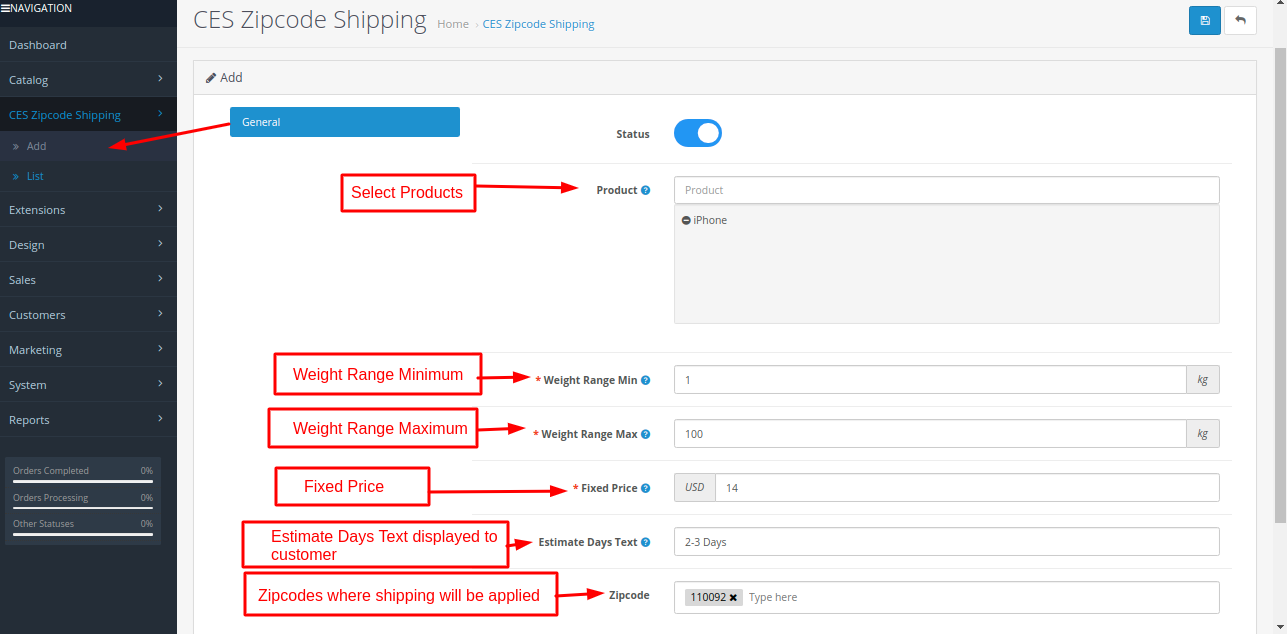This screenshot has width=1287, height=634.
Task: Click the Weight Range Min help icon
Action: coord(646,380)
